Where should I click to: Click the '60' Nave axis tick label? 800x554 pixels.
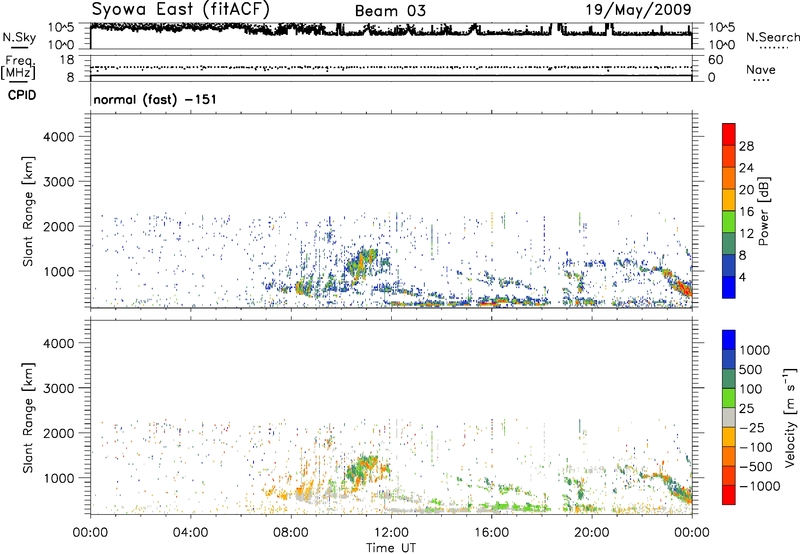click(x=715, y=60)
